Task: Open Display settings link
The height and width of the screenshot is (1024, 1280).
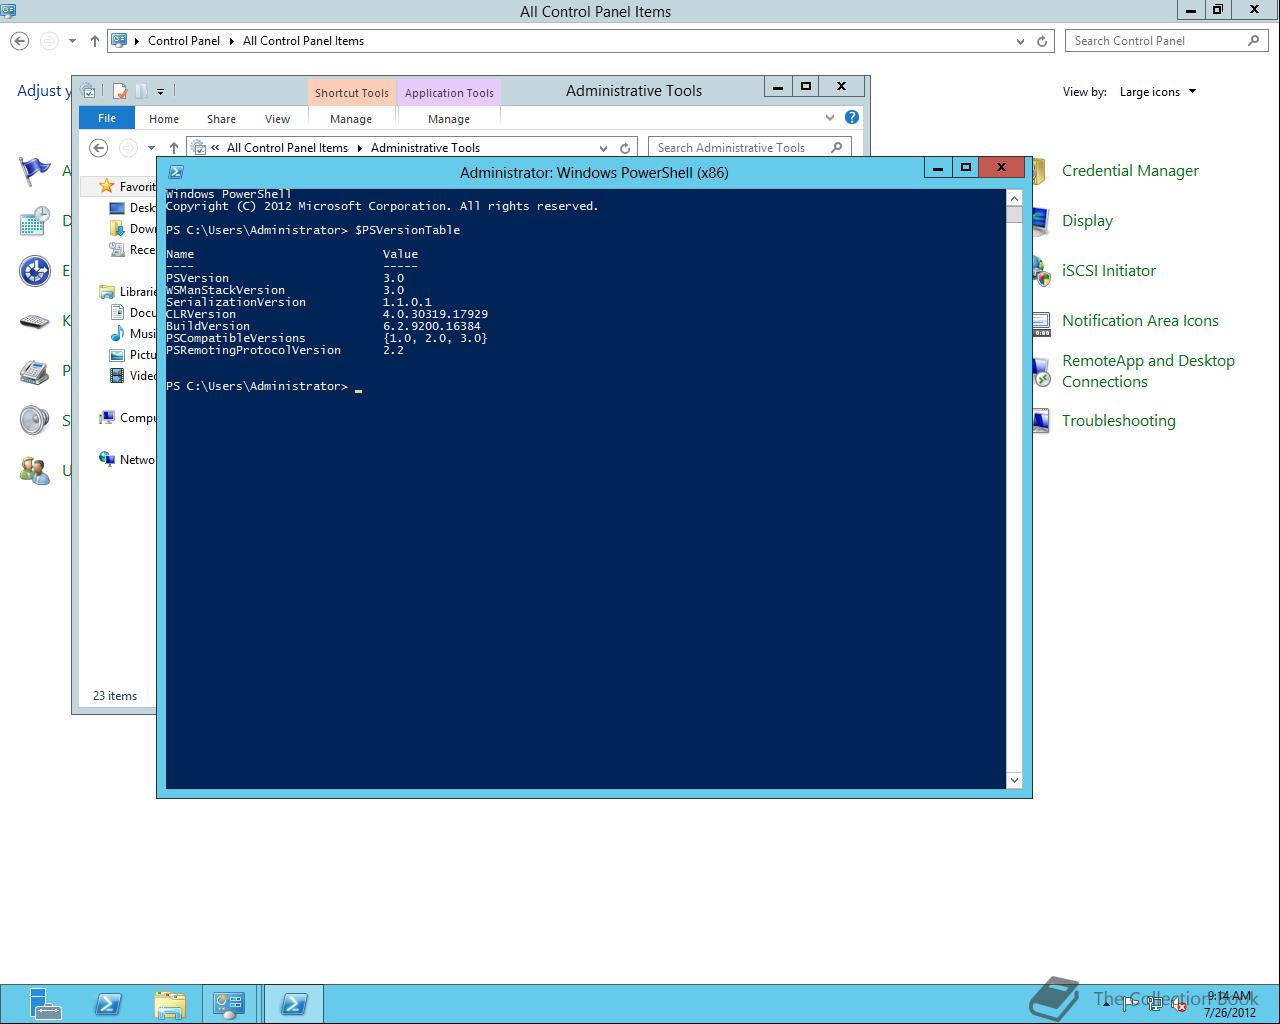Action: coord(1087,221)
